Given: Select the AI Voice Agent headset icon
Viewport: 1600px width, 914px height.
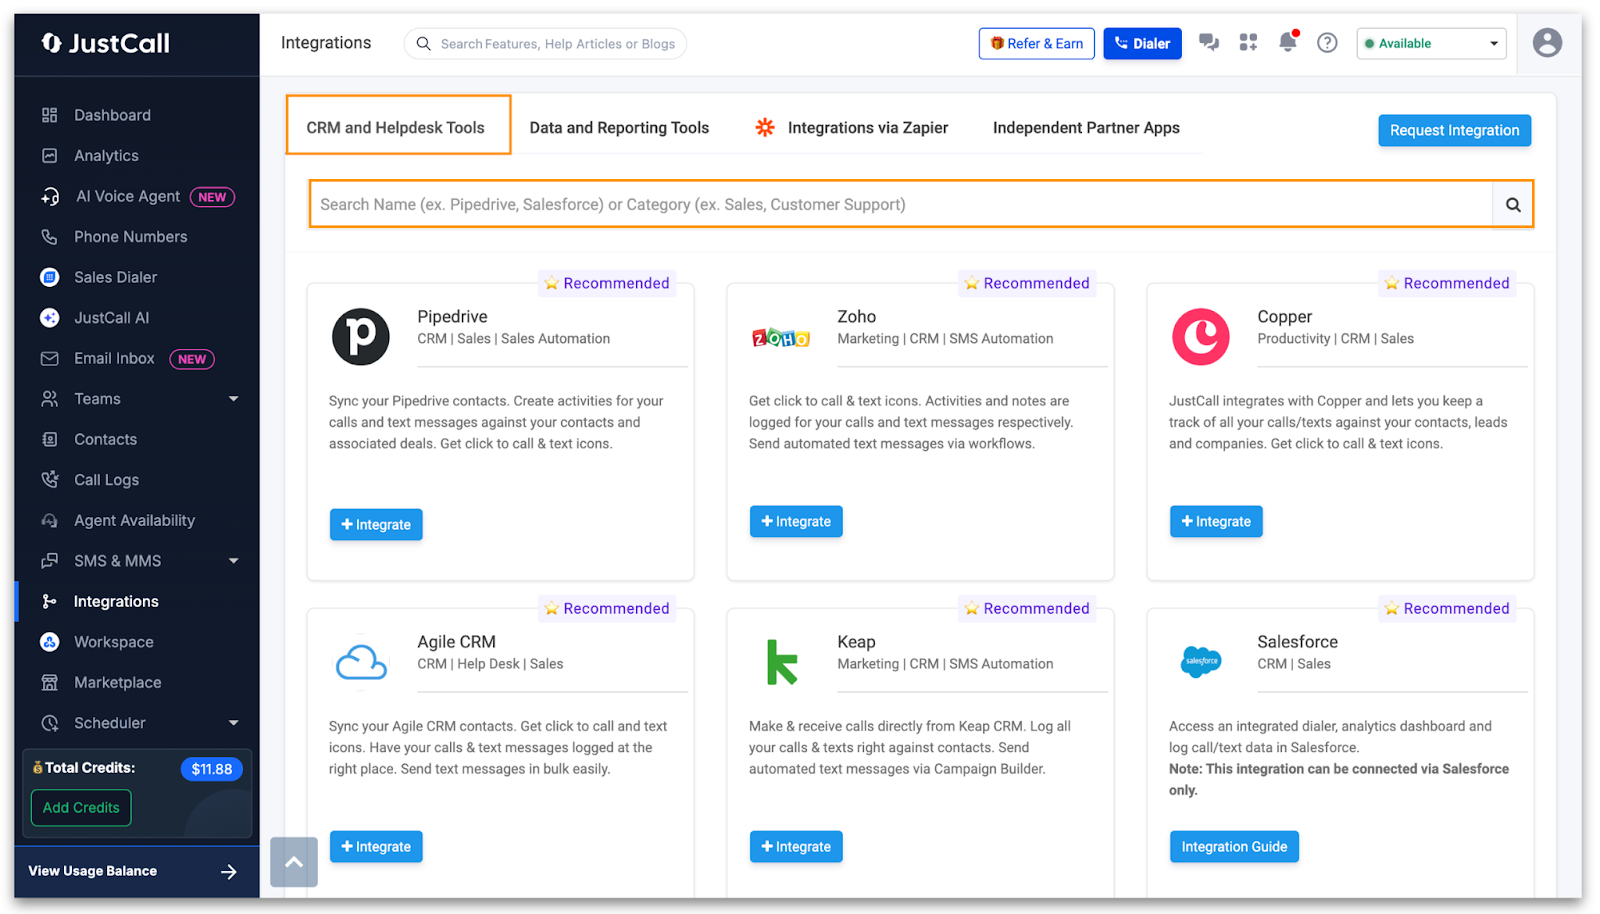Looking at the screenshot, I should [x=49, y=196].
